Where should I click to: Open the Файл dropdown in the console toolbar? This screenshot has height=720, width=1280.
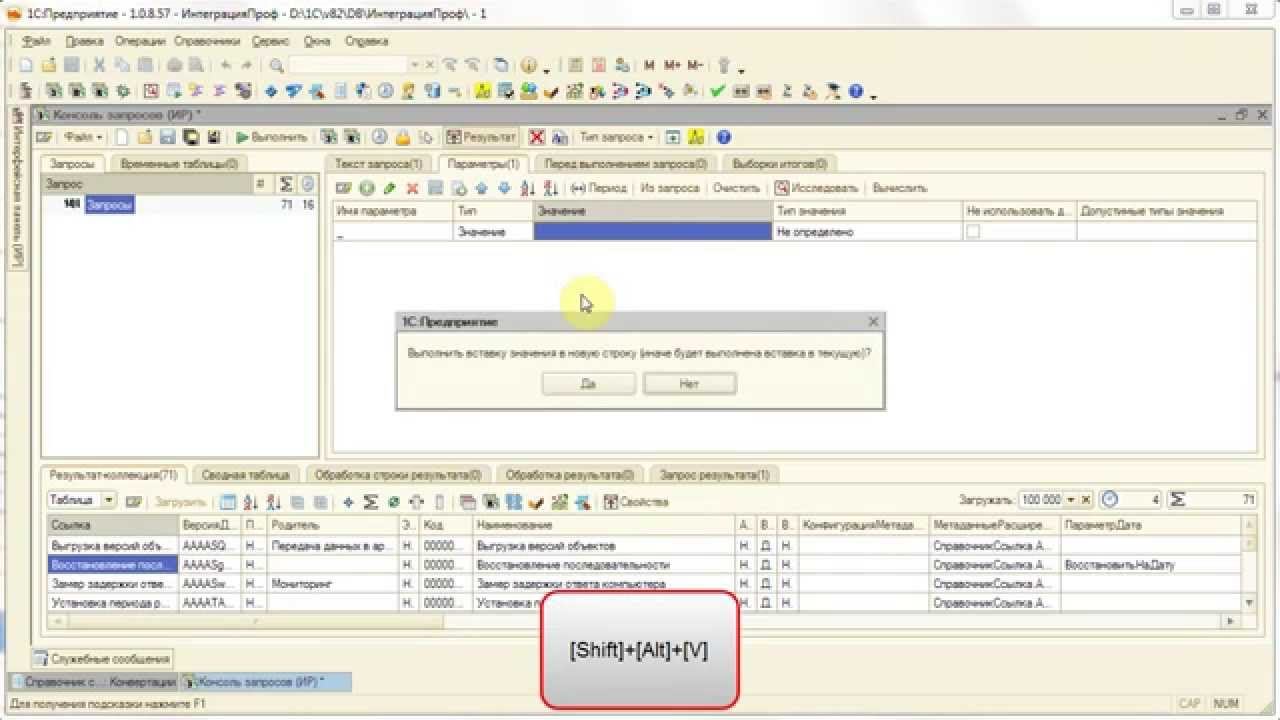click(x=80, y=138)
